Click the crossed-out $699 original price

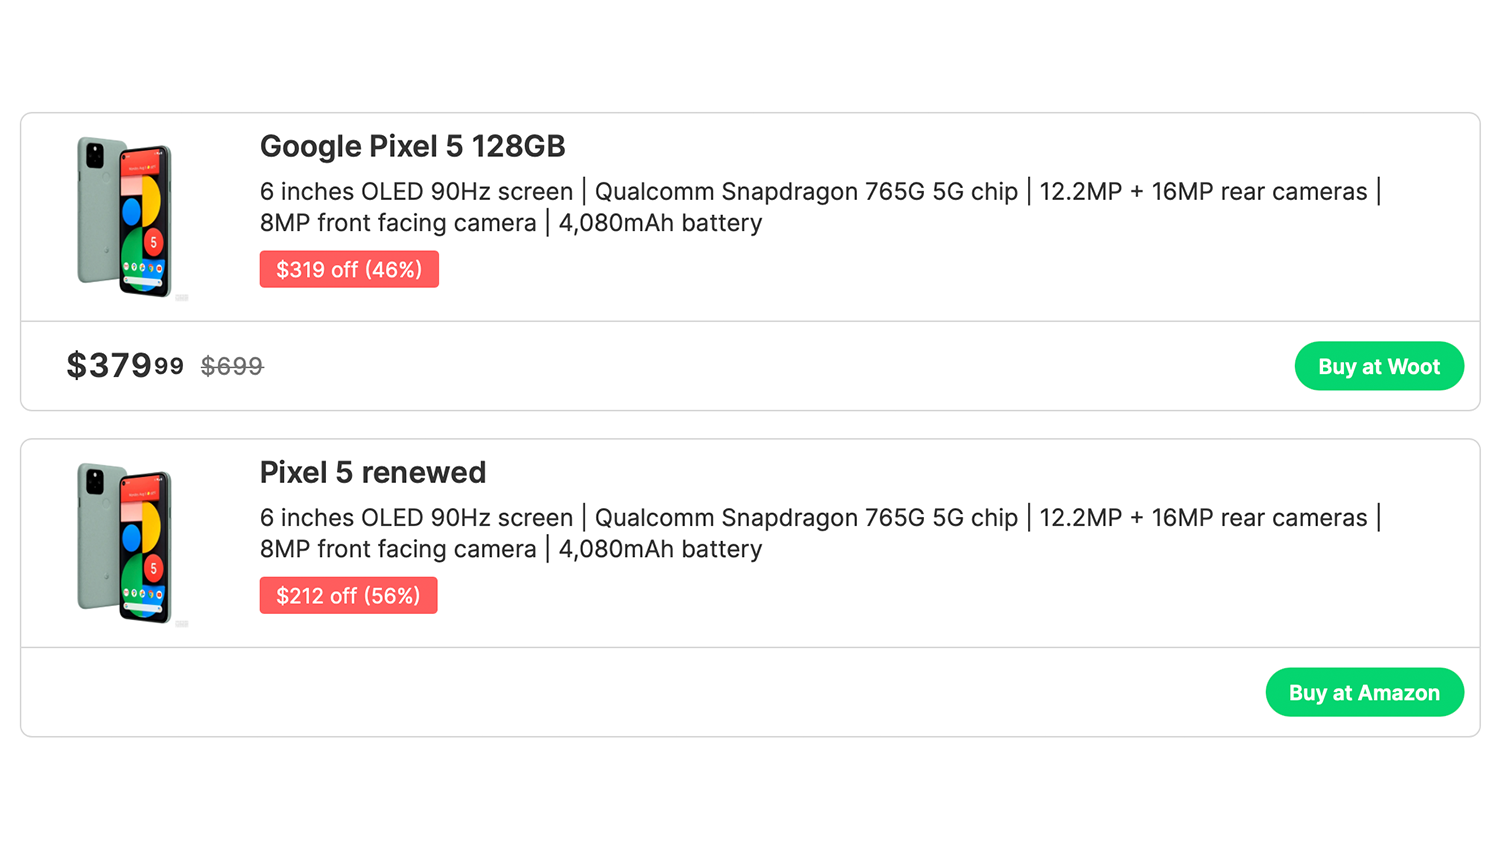(232, 367)
